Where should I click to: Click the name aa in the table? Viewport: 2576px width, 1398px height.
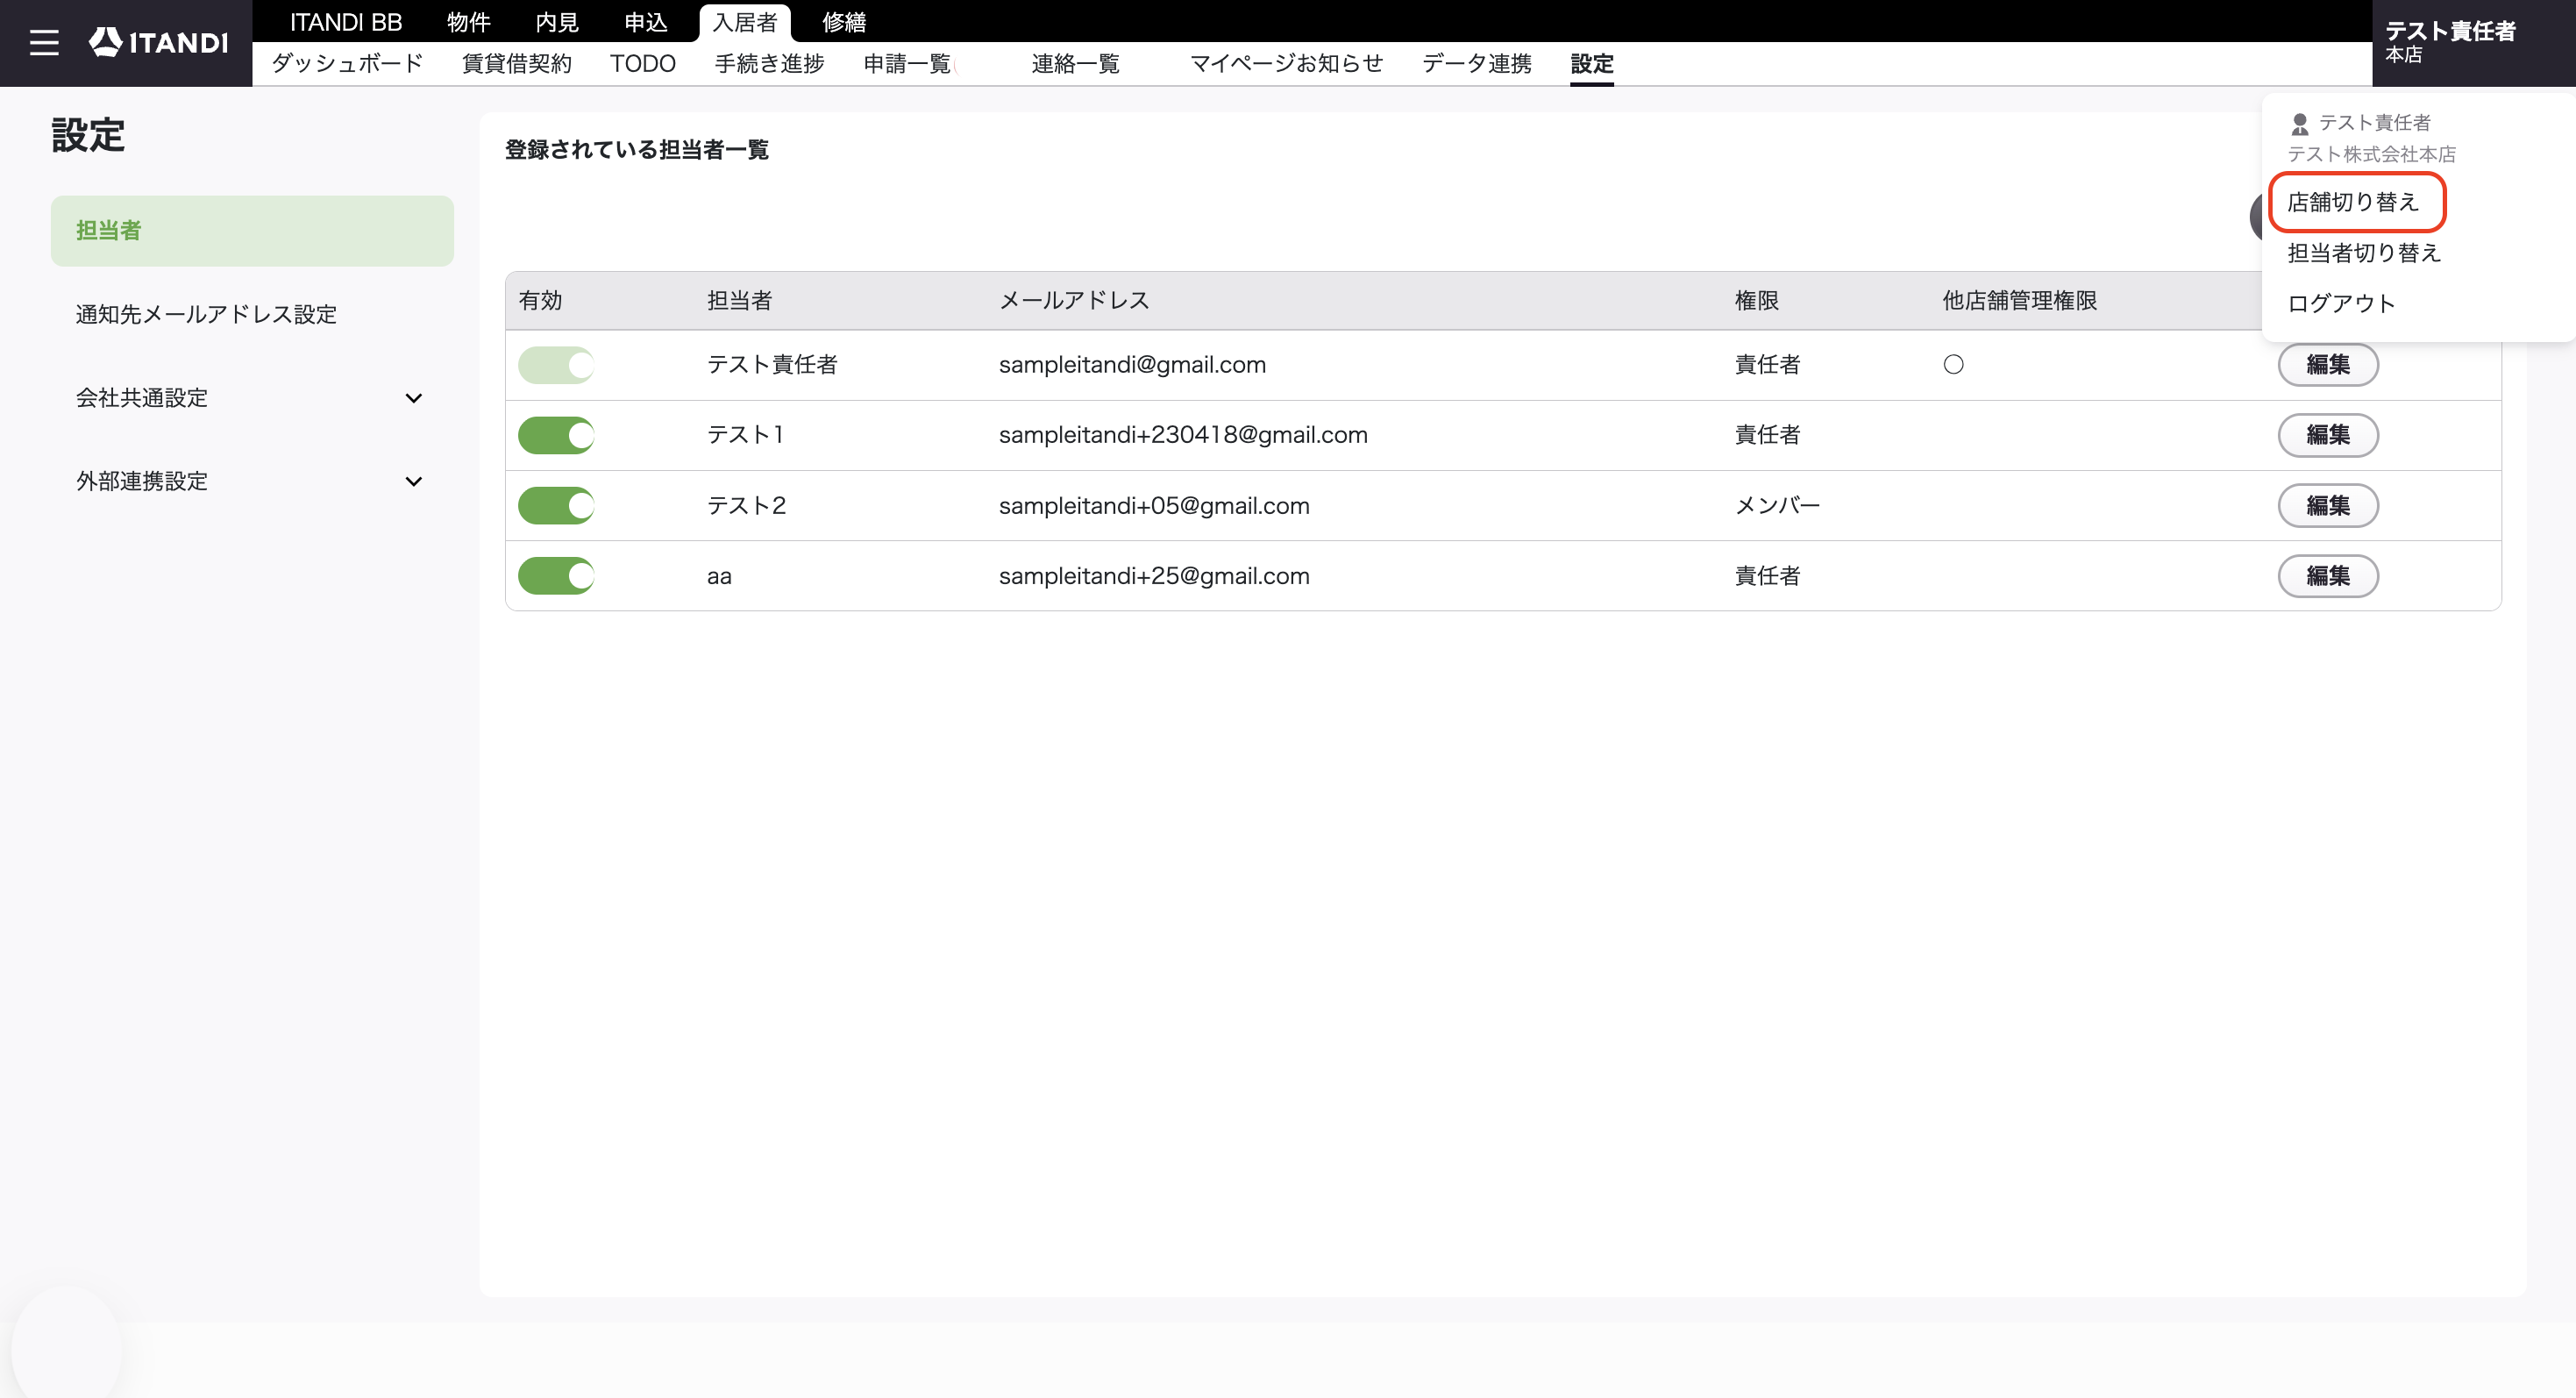coord(719,577)
